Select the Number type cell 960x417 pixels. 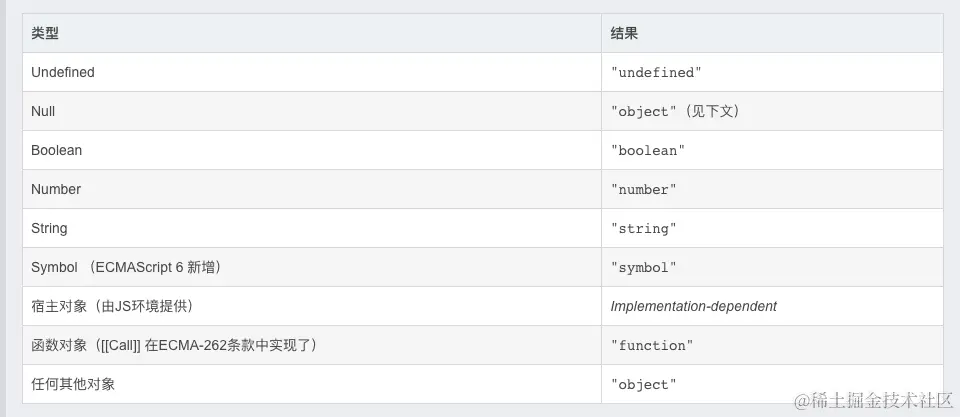(56, 189)
